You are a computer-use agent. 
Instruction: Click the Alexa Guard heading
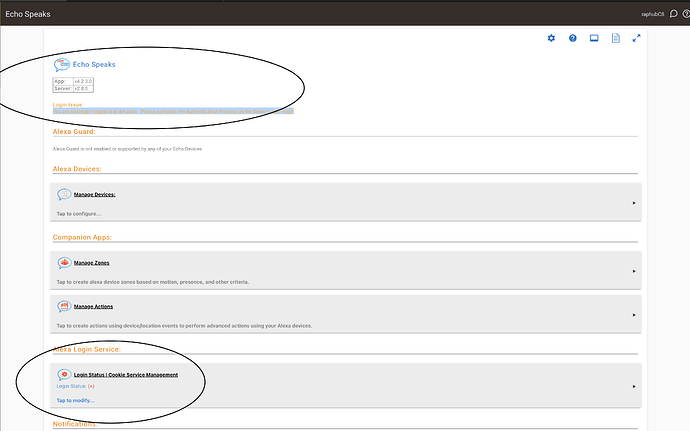74,132
